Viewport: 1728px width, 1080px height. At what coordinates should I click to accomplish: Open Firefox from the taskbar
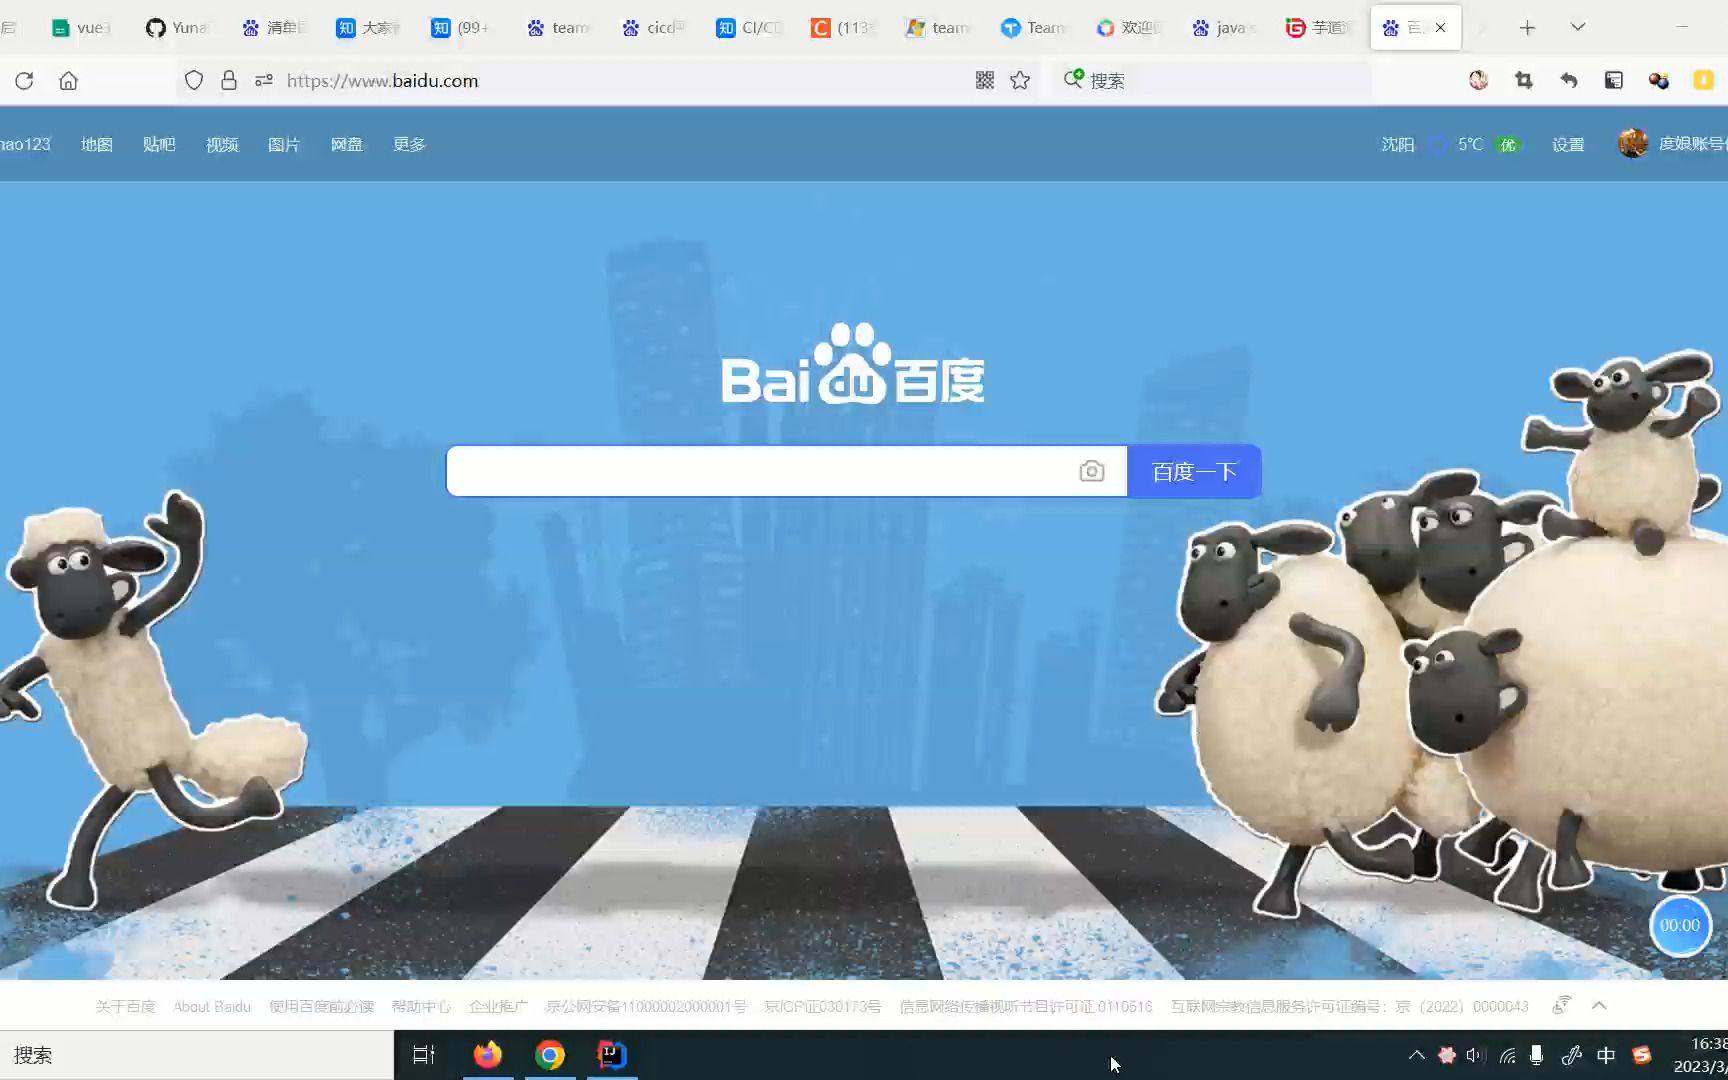pos(488,1055)
